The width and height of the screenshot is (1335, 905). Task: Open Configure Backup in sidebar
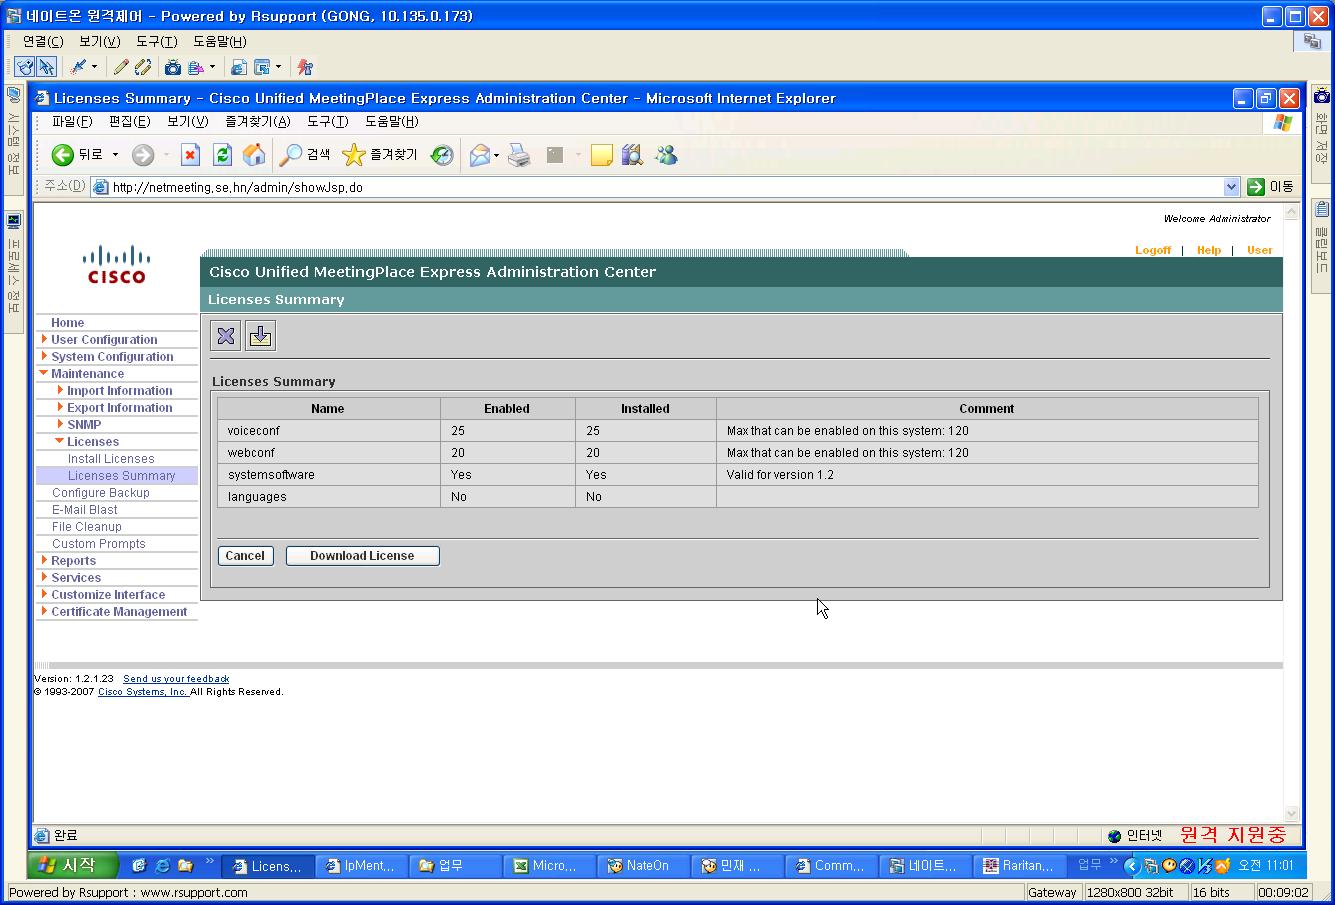[101, 493]
